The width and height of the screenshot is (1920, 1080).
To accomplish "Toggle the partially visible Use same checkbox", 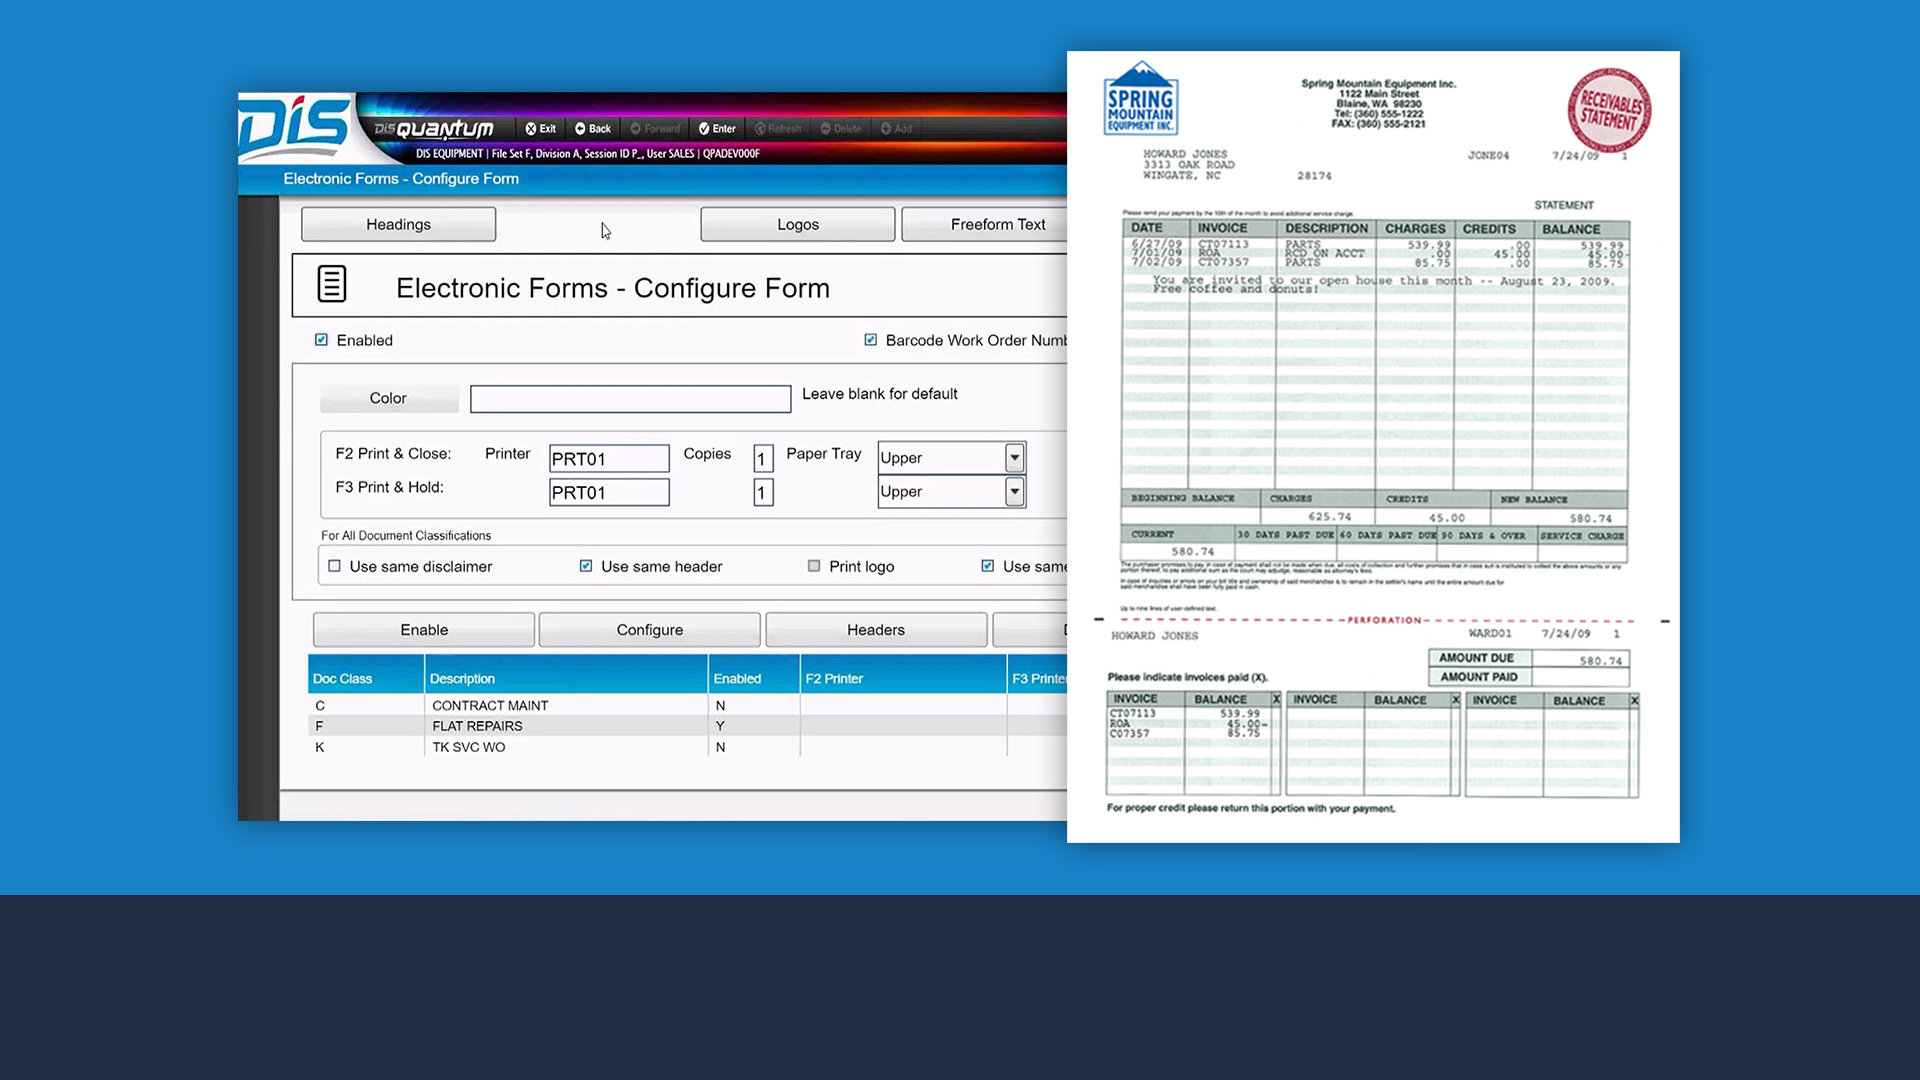I will (988, 566).
